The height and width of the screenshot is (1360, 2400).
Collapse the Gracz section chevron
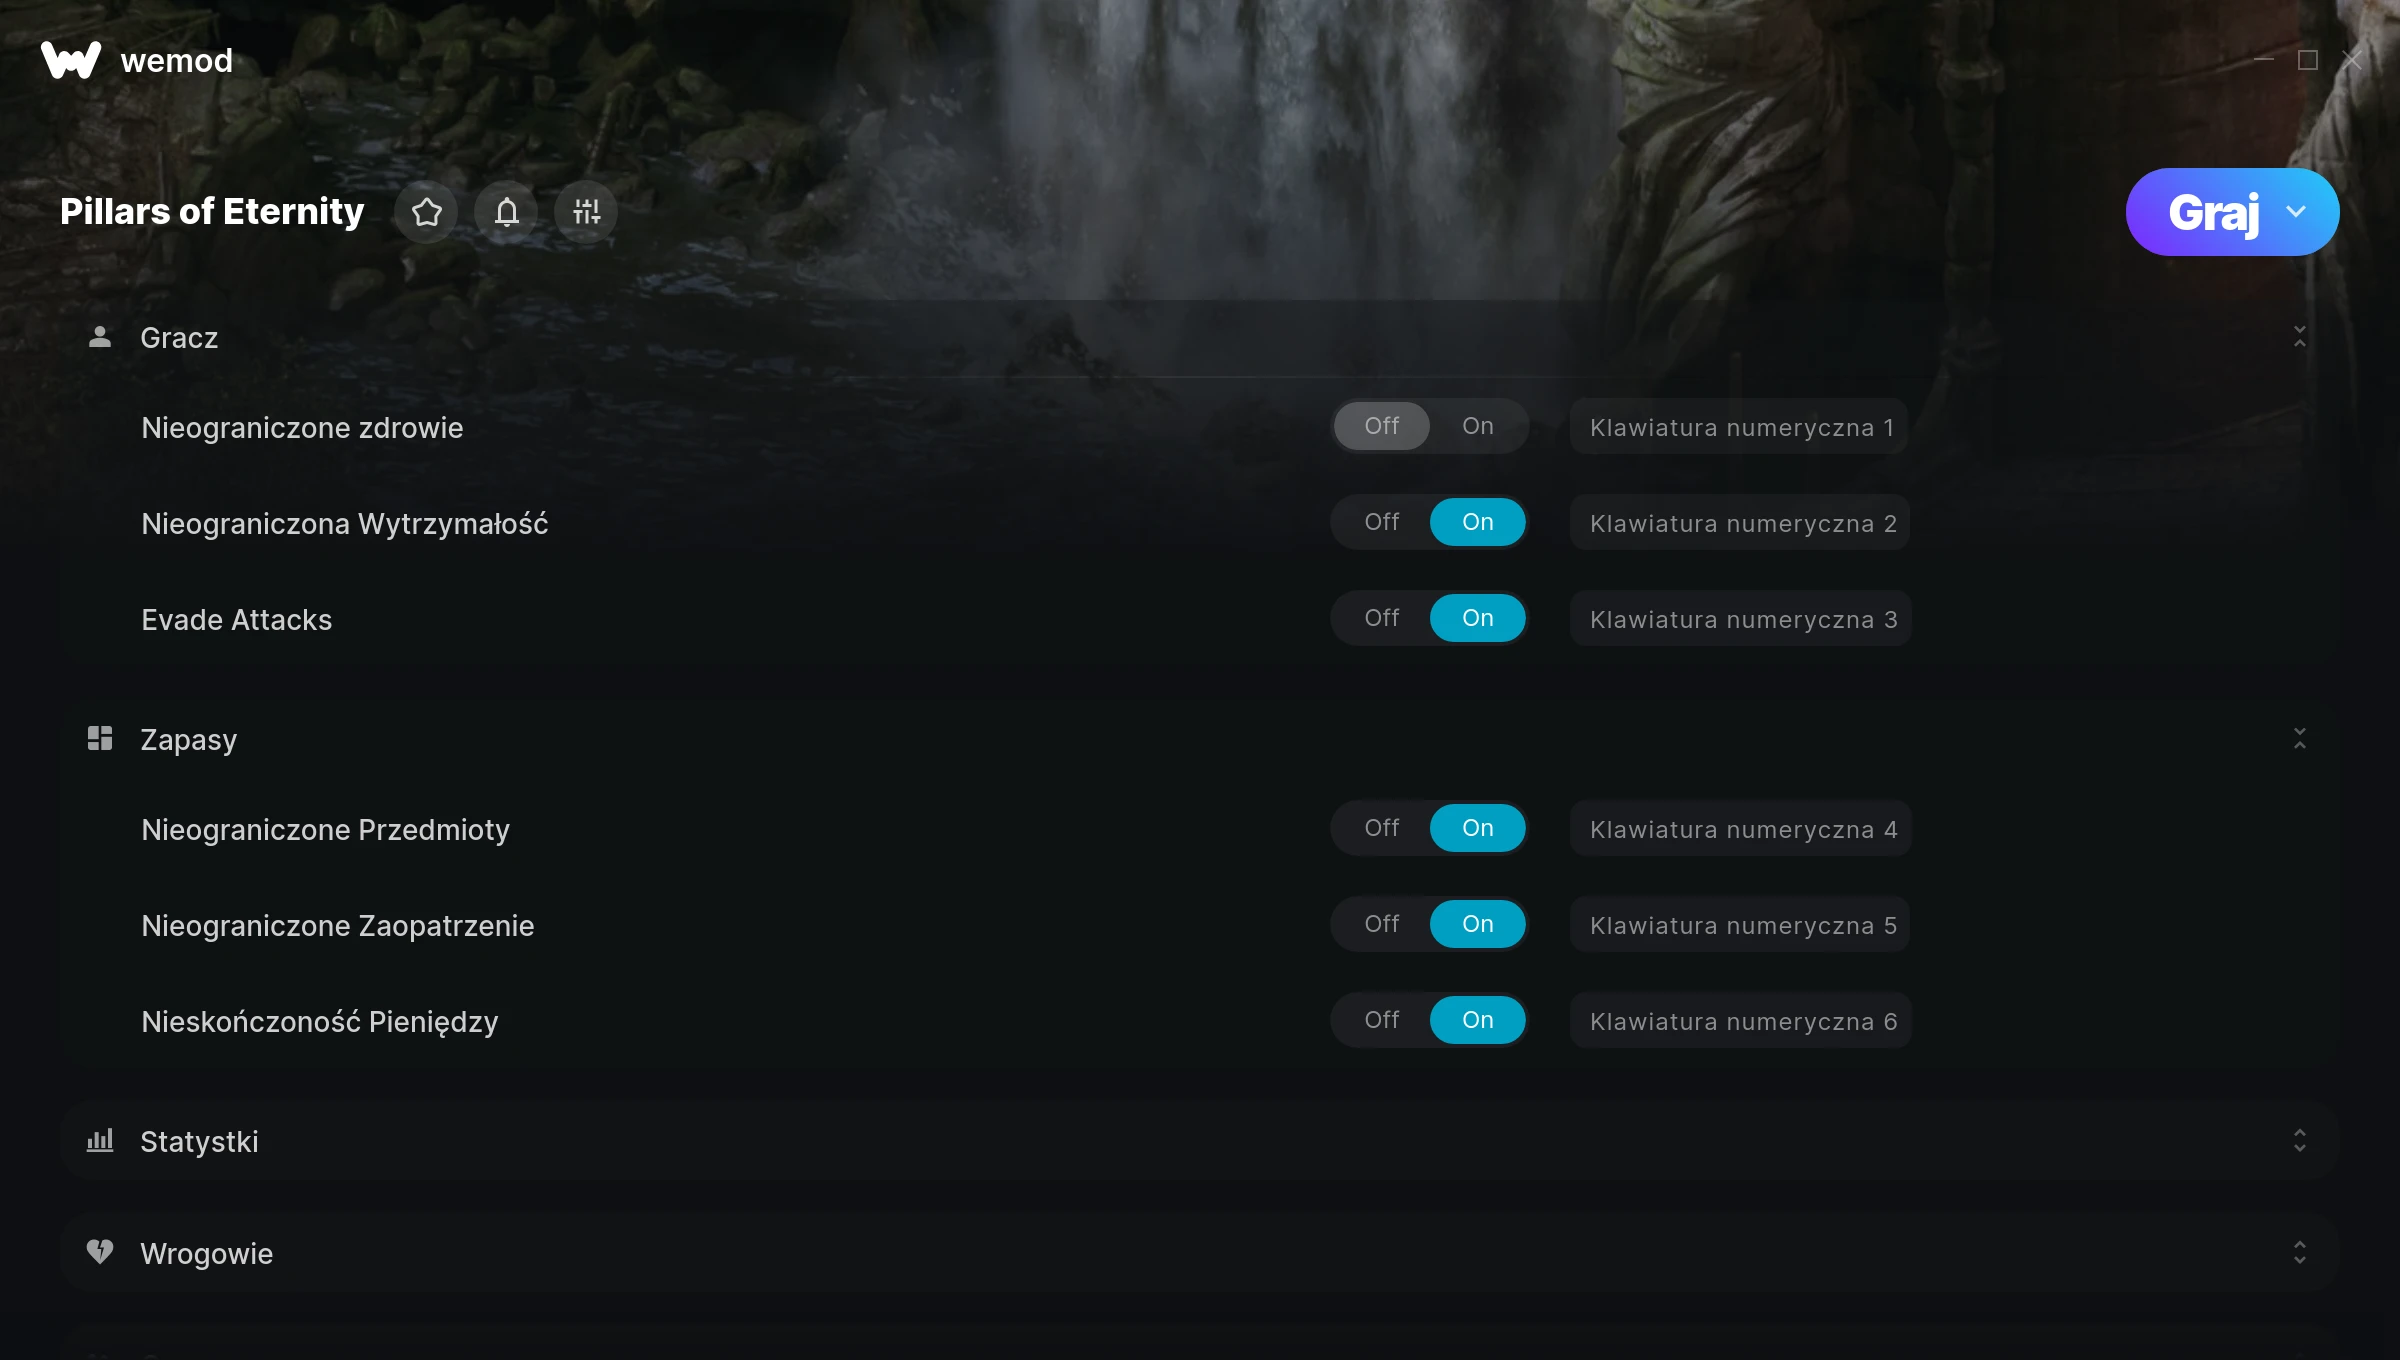tap(2300, 337)
